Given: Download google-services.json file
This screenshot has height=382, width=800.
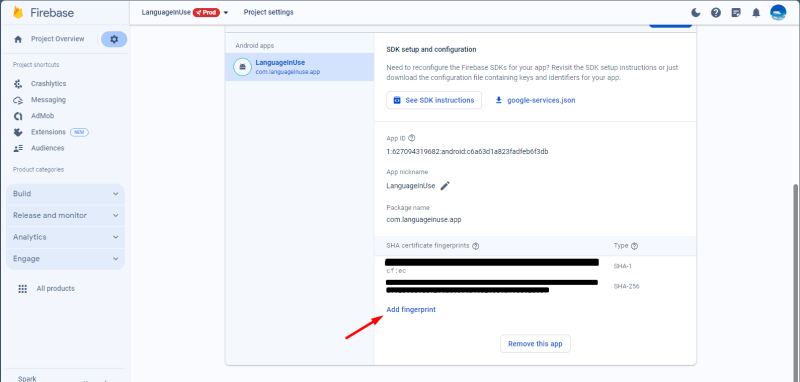Looking at the screenshot, I should tap(535, 100).
